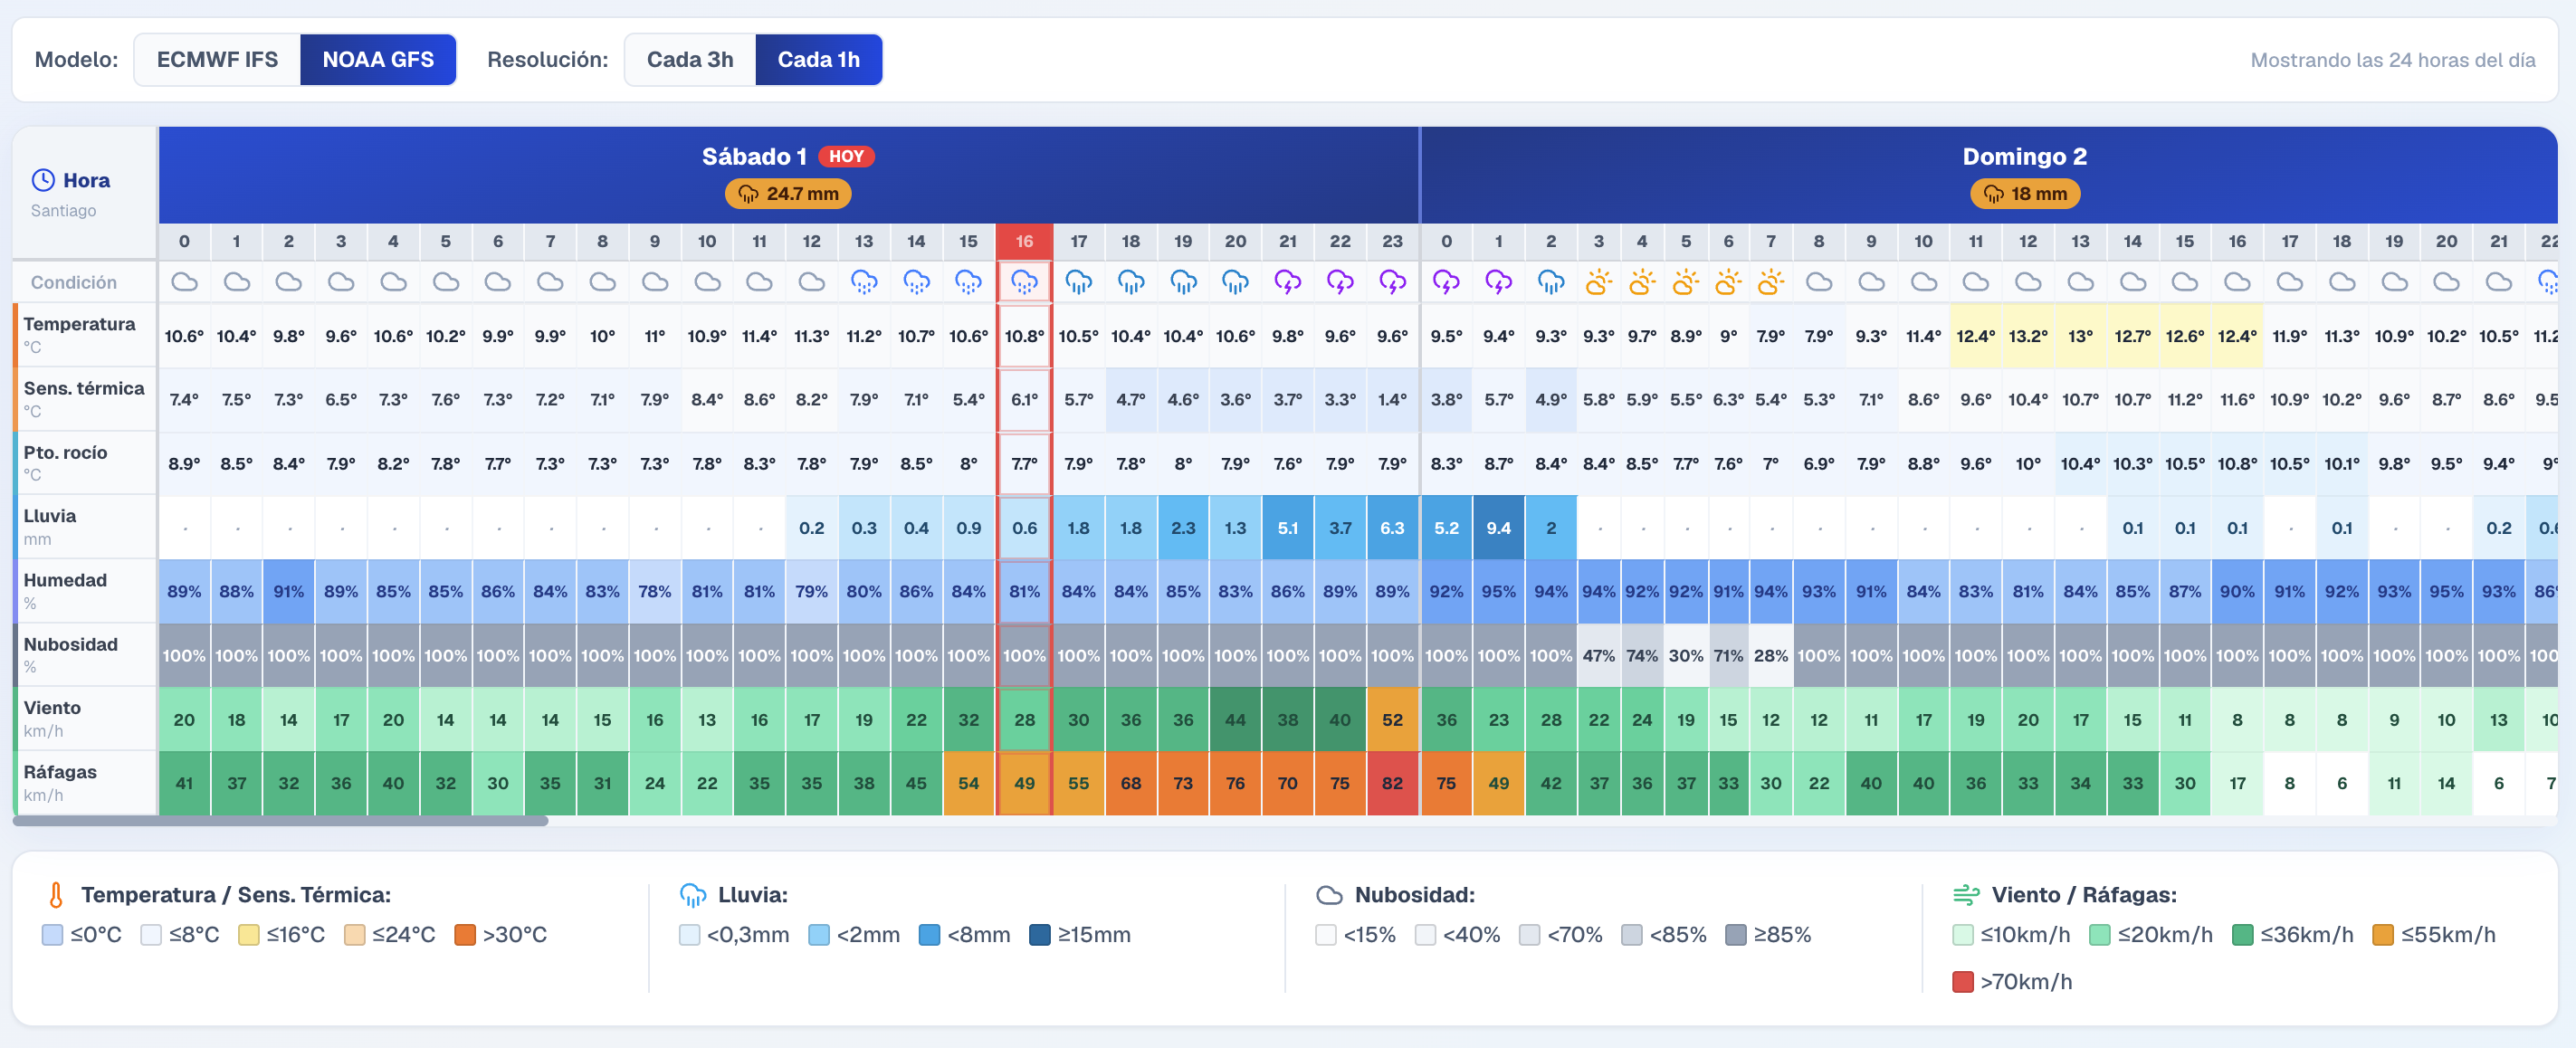
Task: Click the clock icon next to Hora
Action: [43, 180]
